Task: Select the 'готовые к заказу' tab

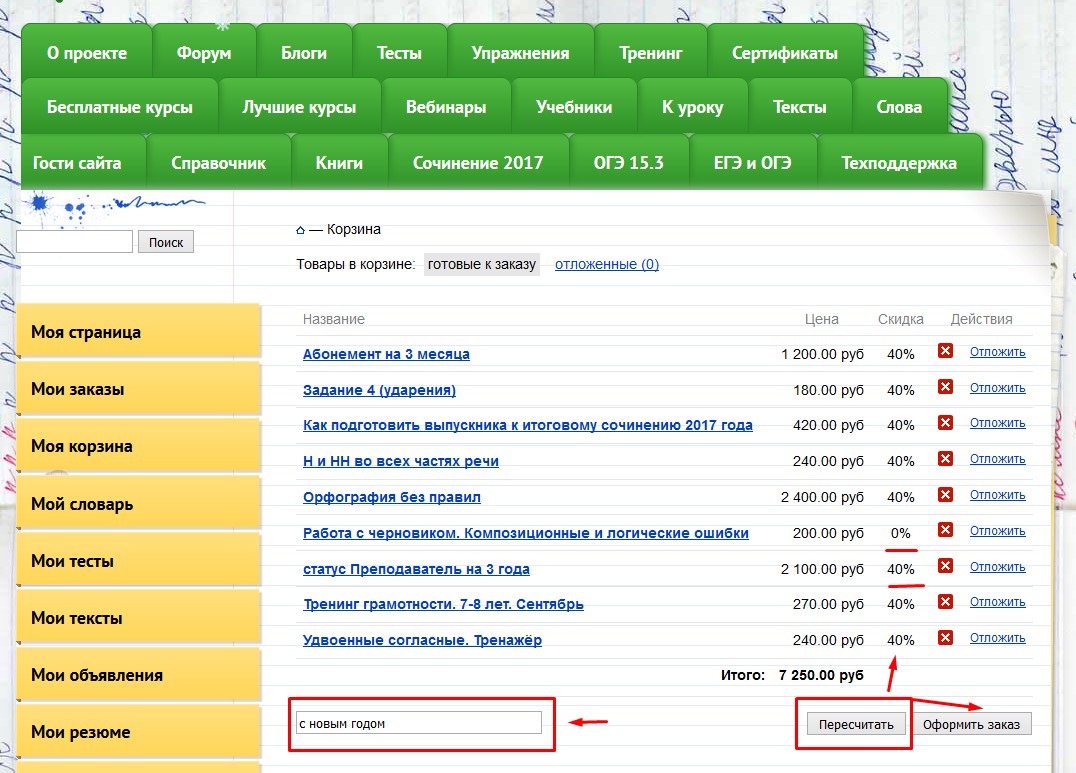Action: (x=482, y=265)
